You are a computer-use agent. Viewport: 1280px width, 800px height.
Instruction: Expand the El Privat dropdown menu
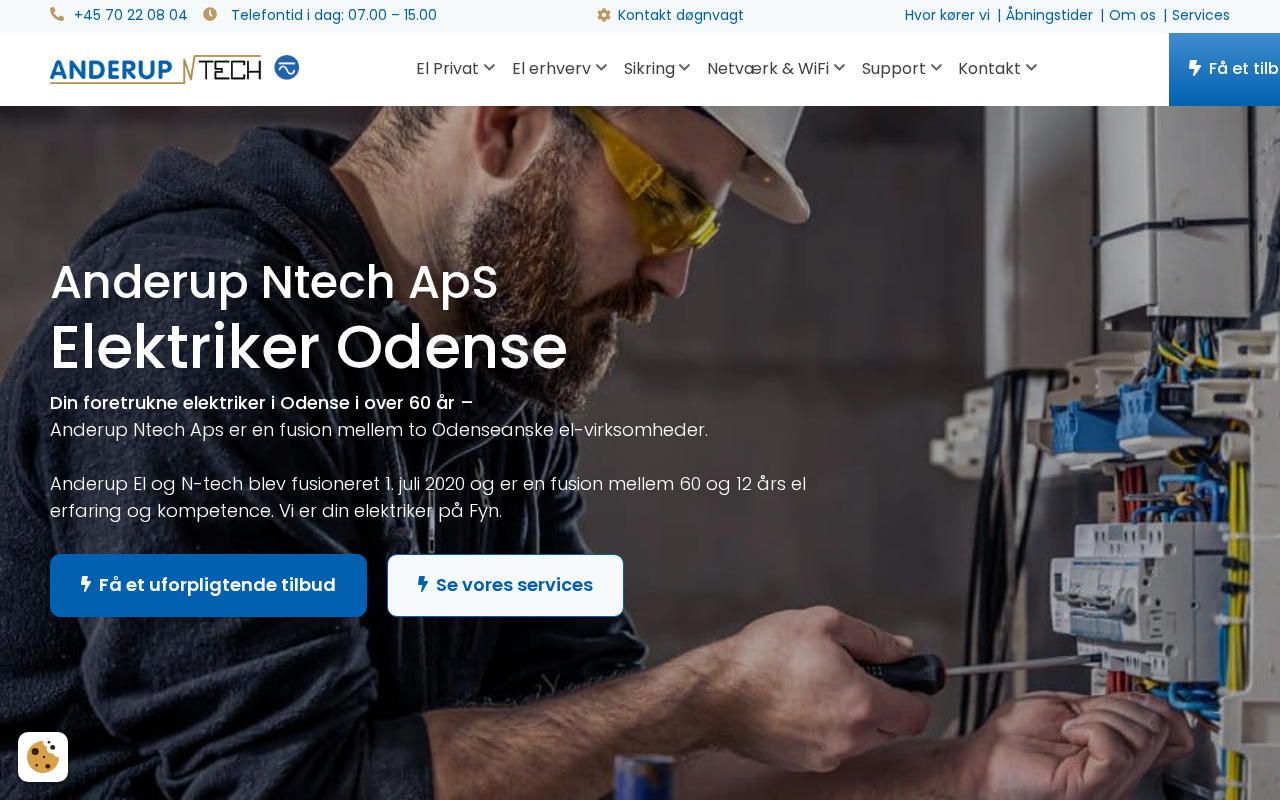[x=455, y=68]
